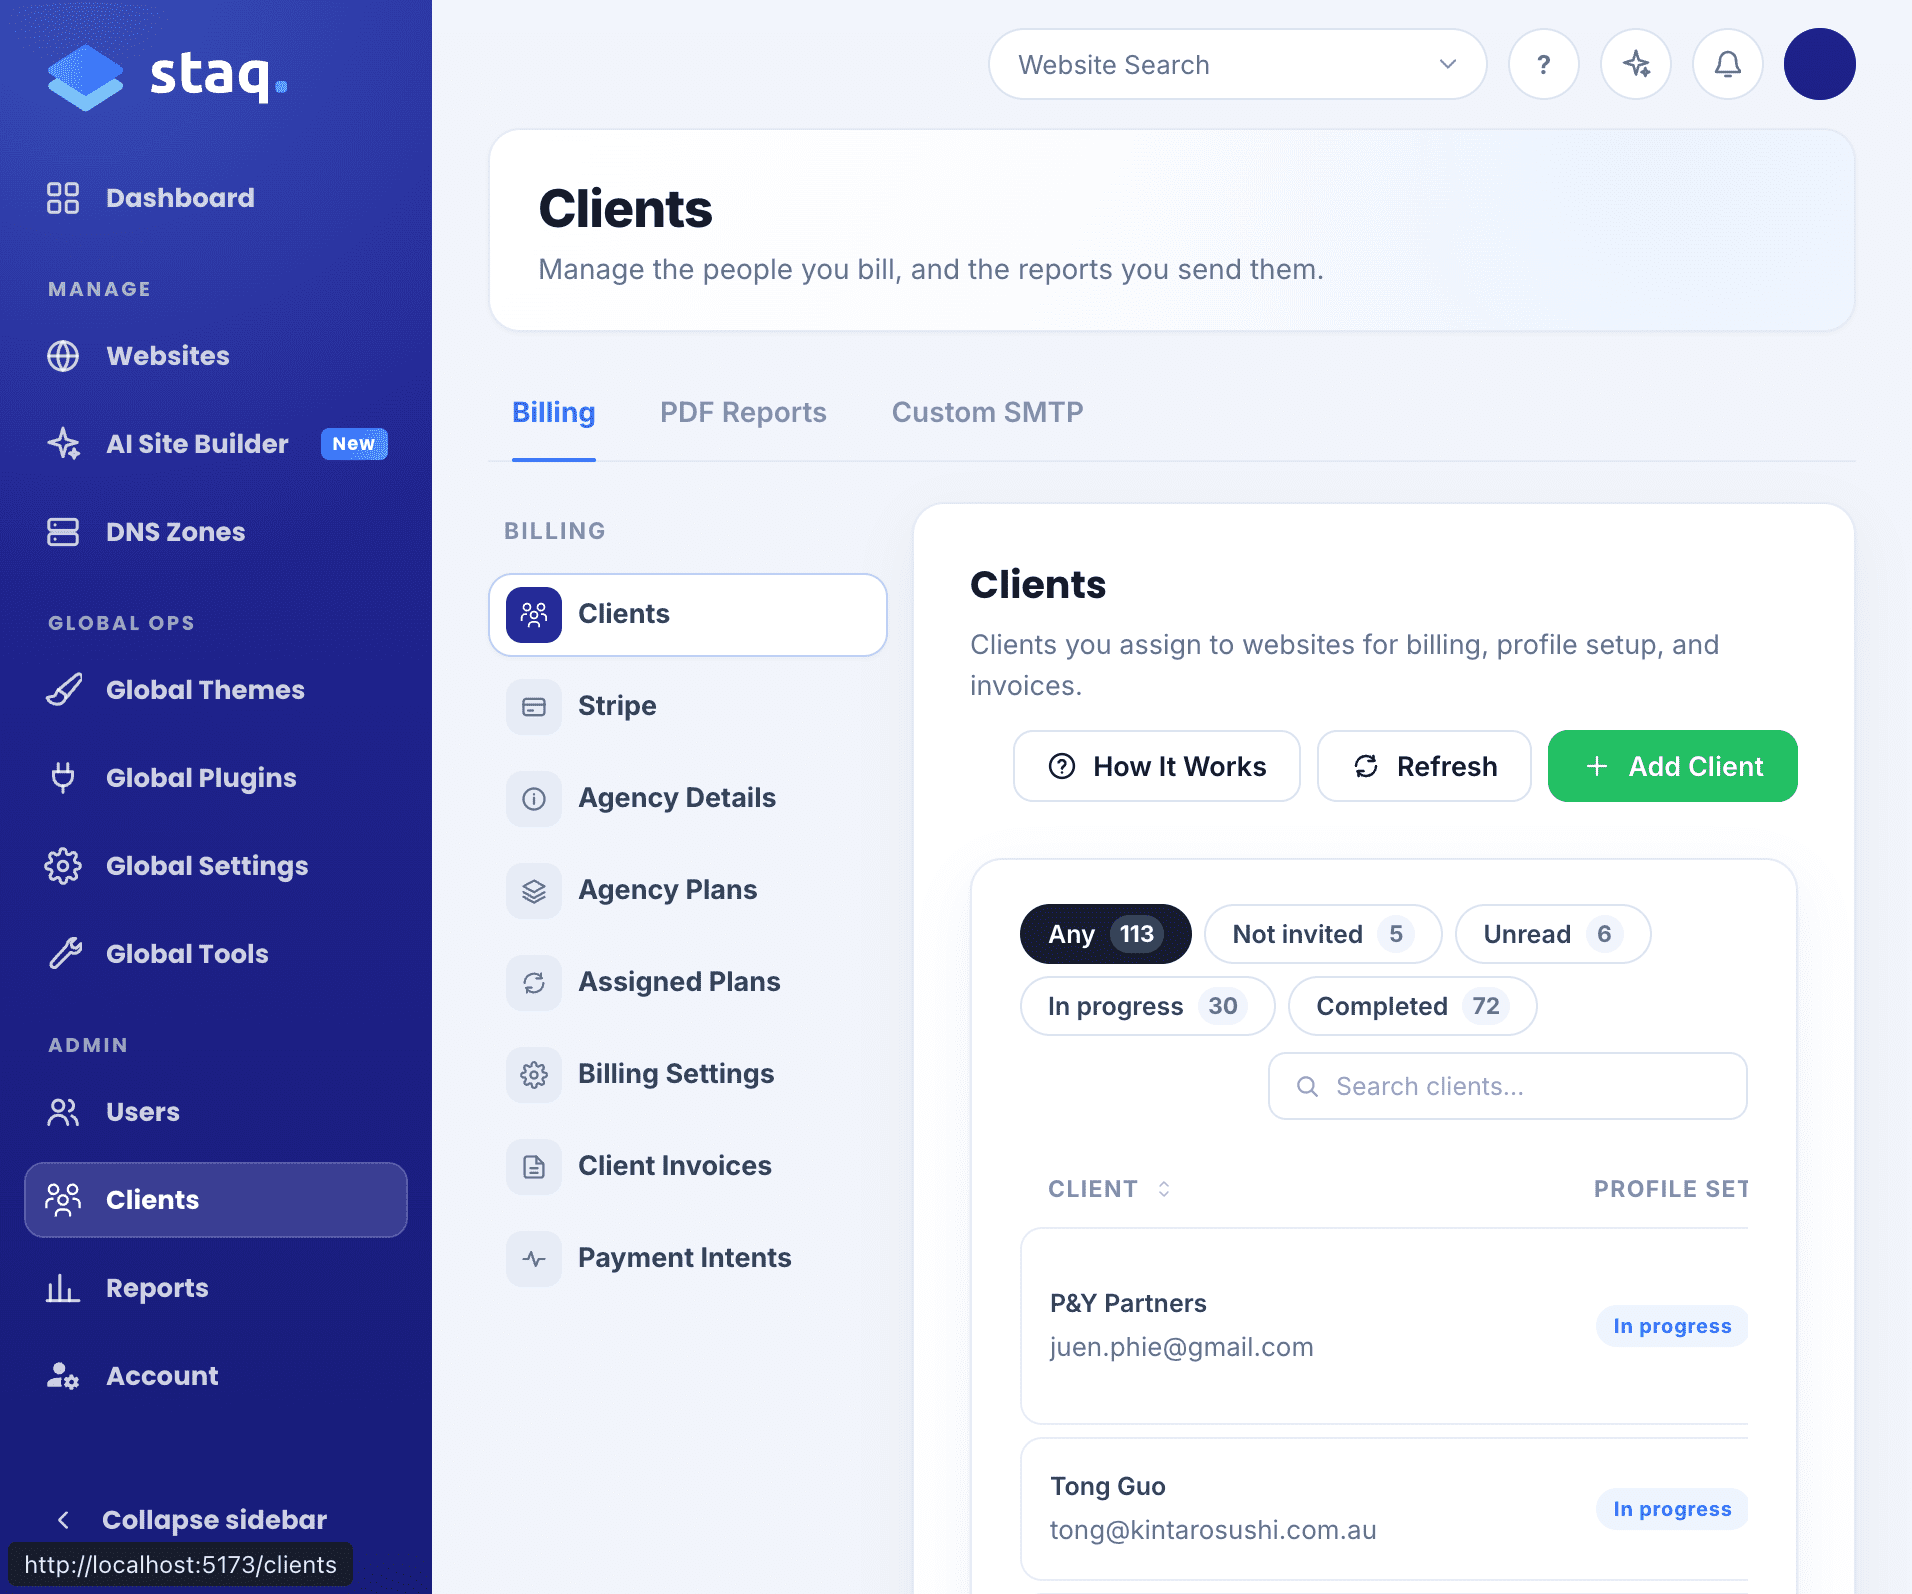This screenshot has height=1594, width=1912.
Task: Open Stripe billing section
Action: pyautogui.click(x=688, y=707)
